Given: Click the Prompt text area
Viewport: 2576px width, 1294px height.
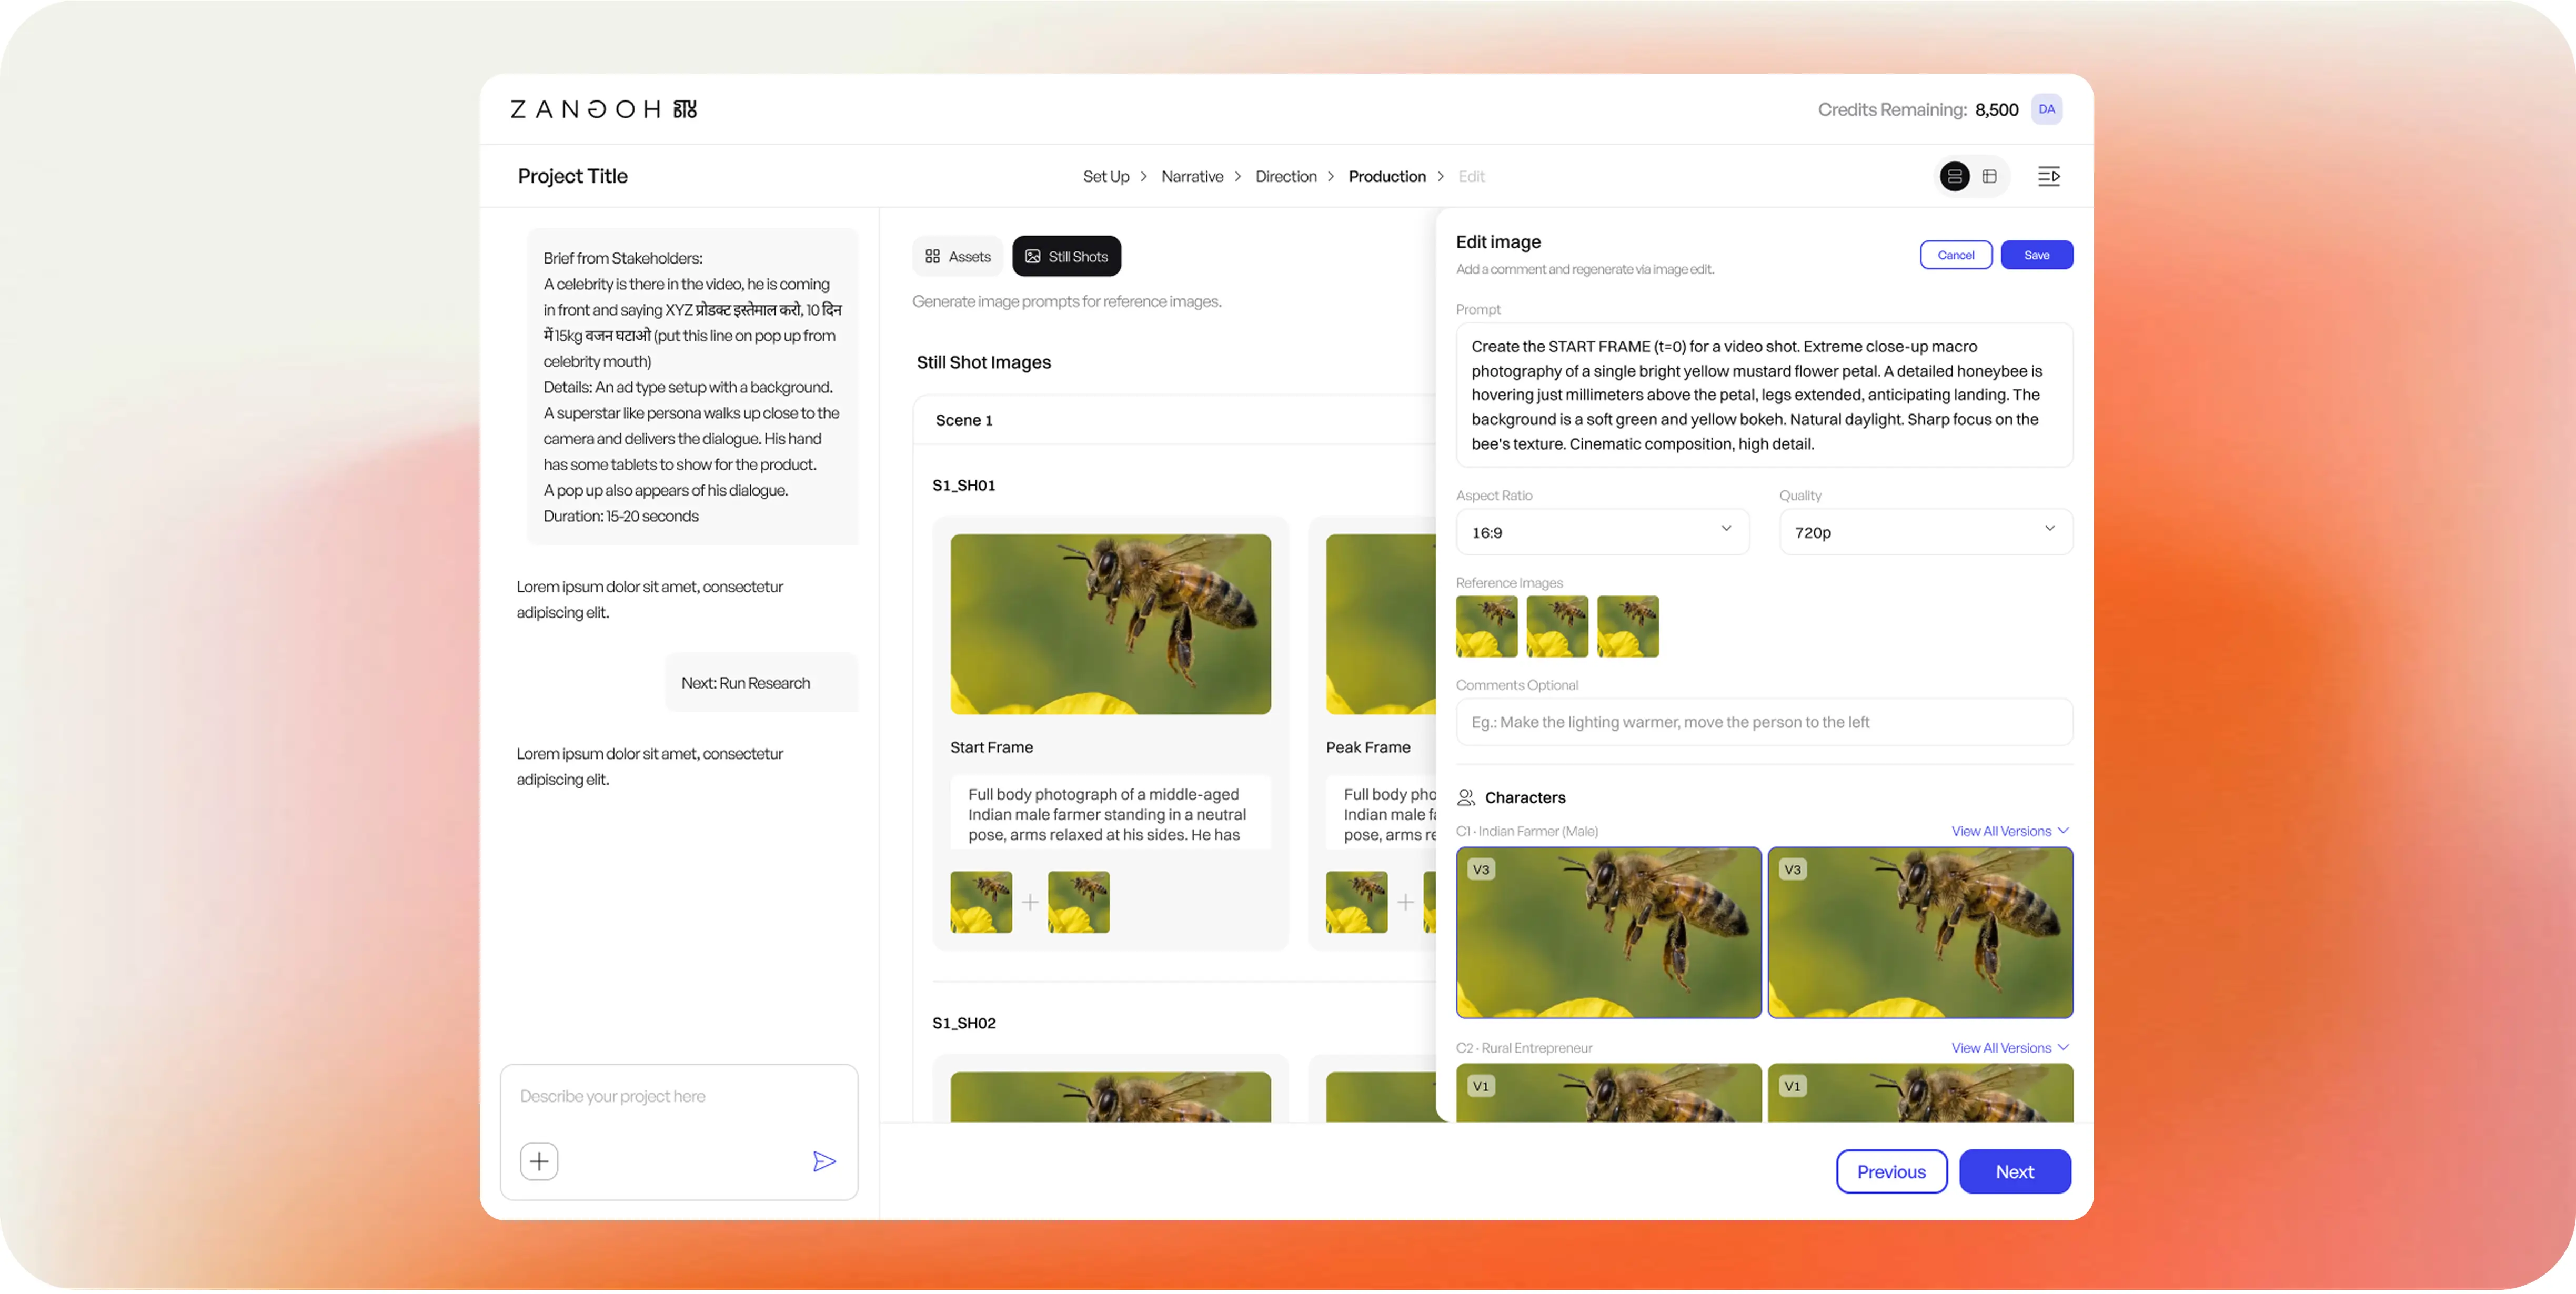Looking at the screenshot, I should click(x=1764, y=396).
